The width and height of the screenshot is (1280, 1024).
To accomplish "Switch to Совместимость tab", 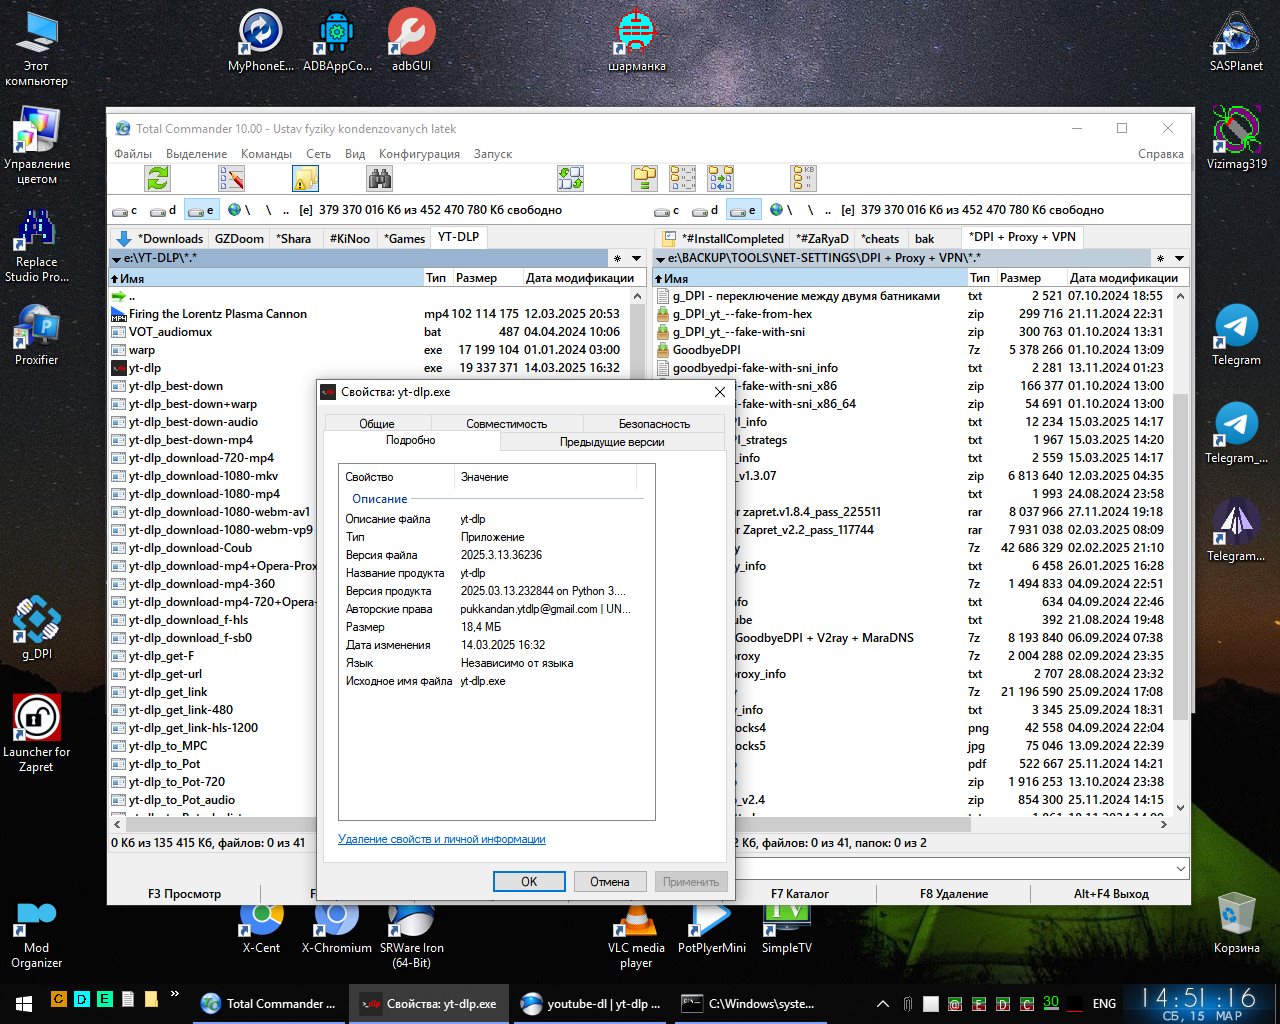I will click(506, 424).
